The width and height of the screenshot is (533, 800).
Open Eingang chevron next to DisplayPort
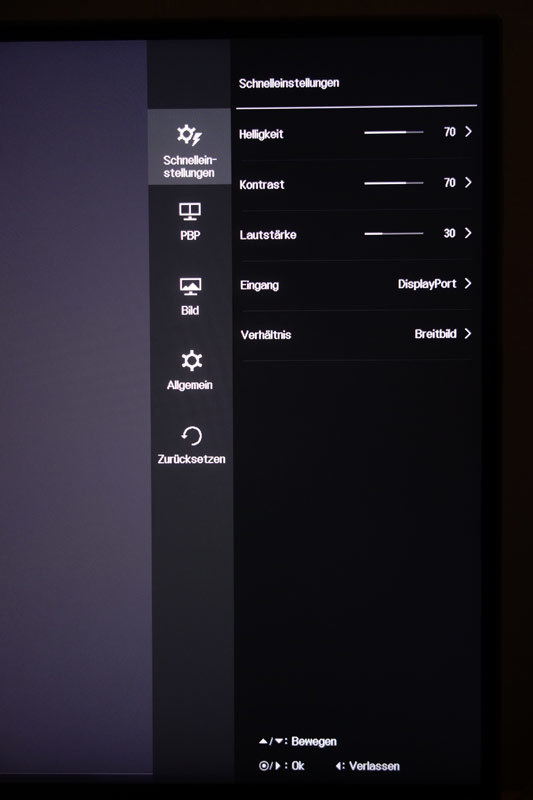coord(468,283)
